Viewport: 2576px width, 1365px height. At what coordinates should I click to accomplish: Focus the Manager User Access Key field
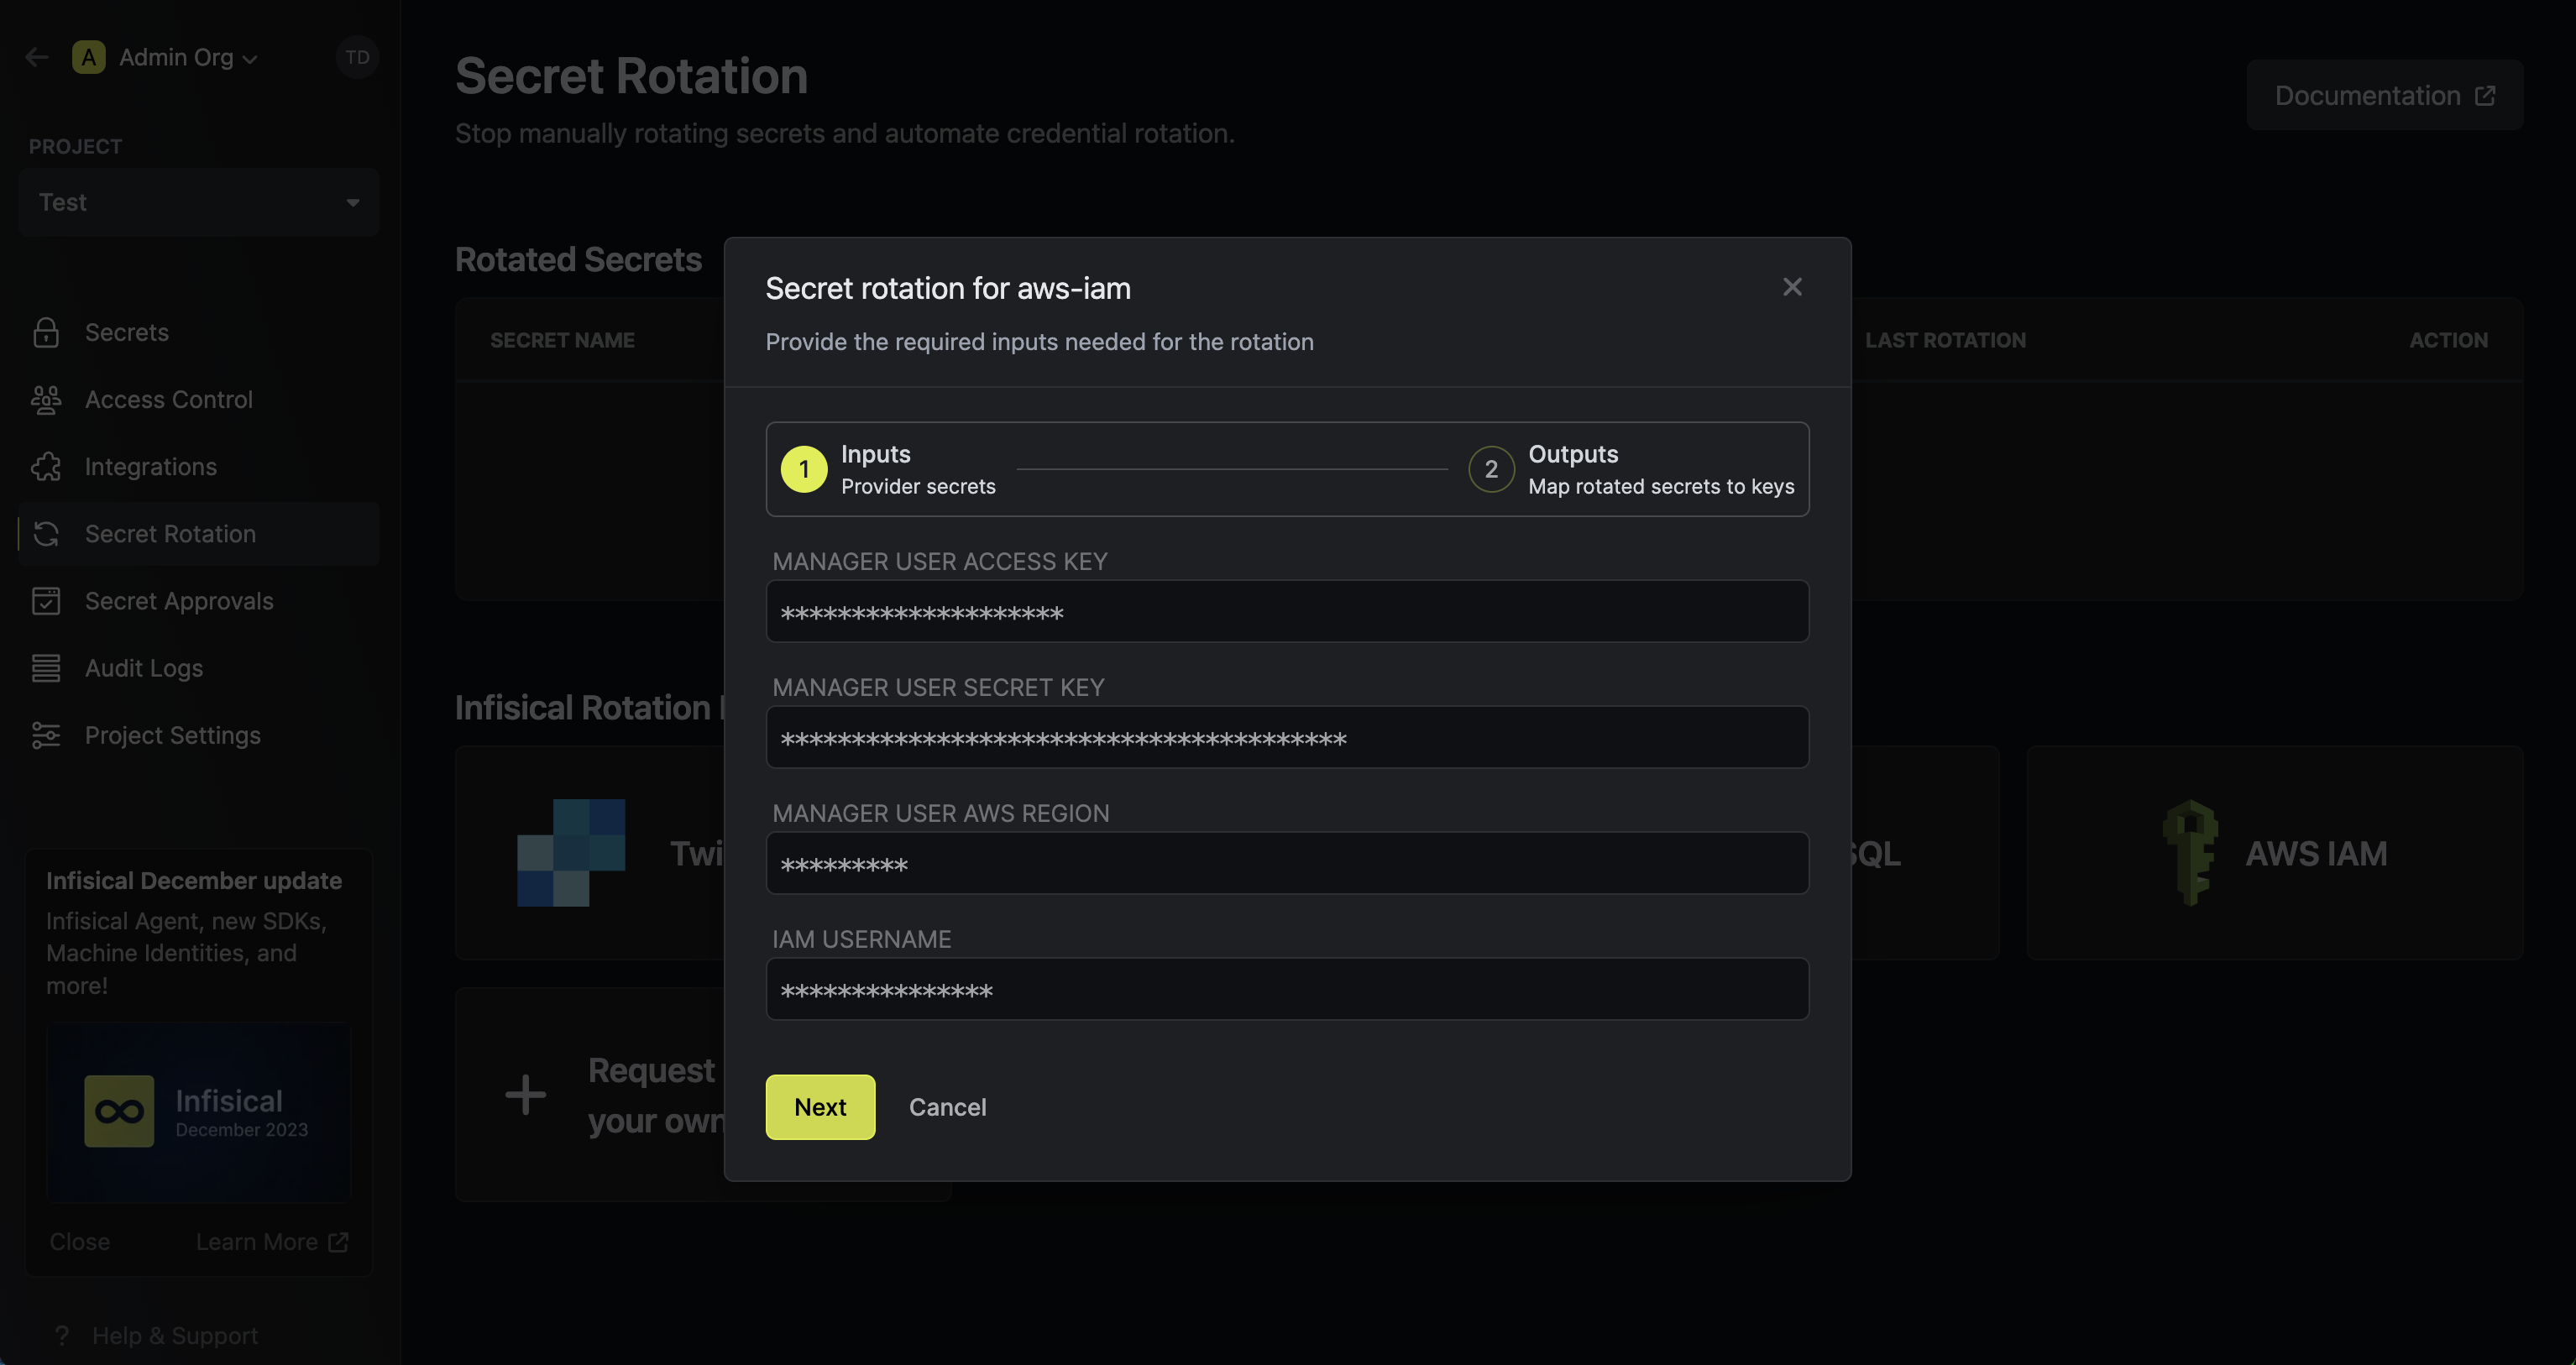pyautogui.click(x=1287, y=612)
